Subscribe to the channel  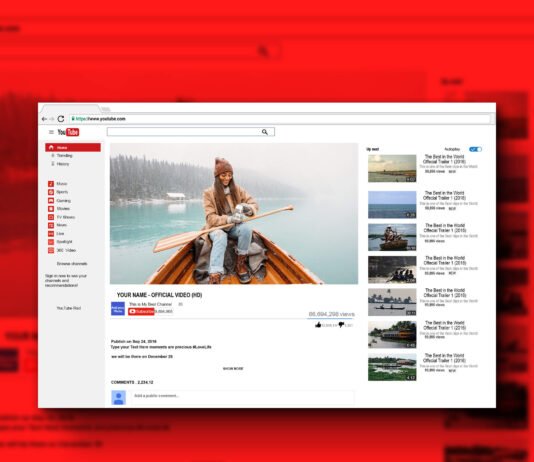[x=141, y=311]
